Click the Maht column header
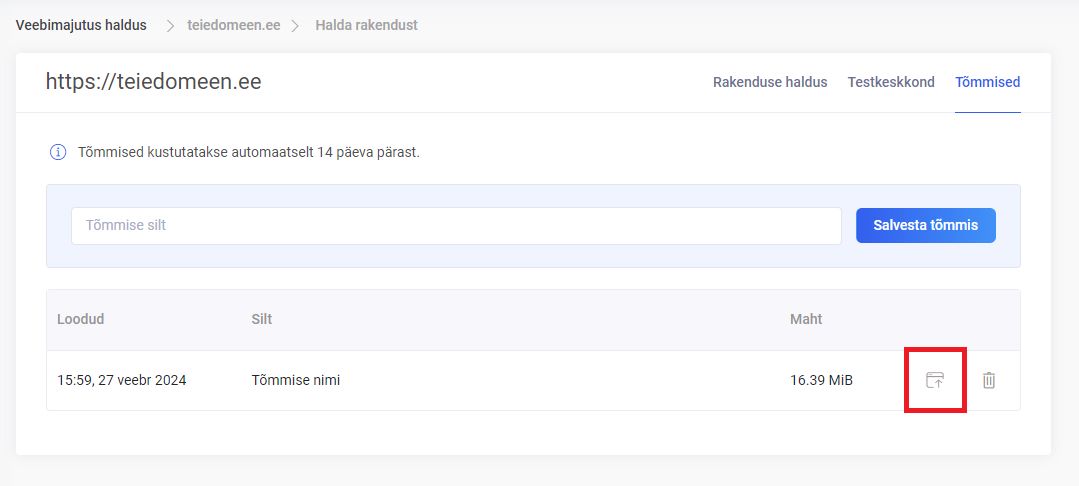This screenshot has width=1079, height=486. 806,319
